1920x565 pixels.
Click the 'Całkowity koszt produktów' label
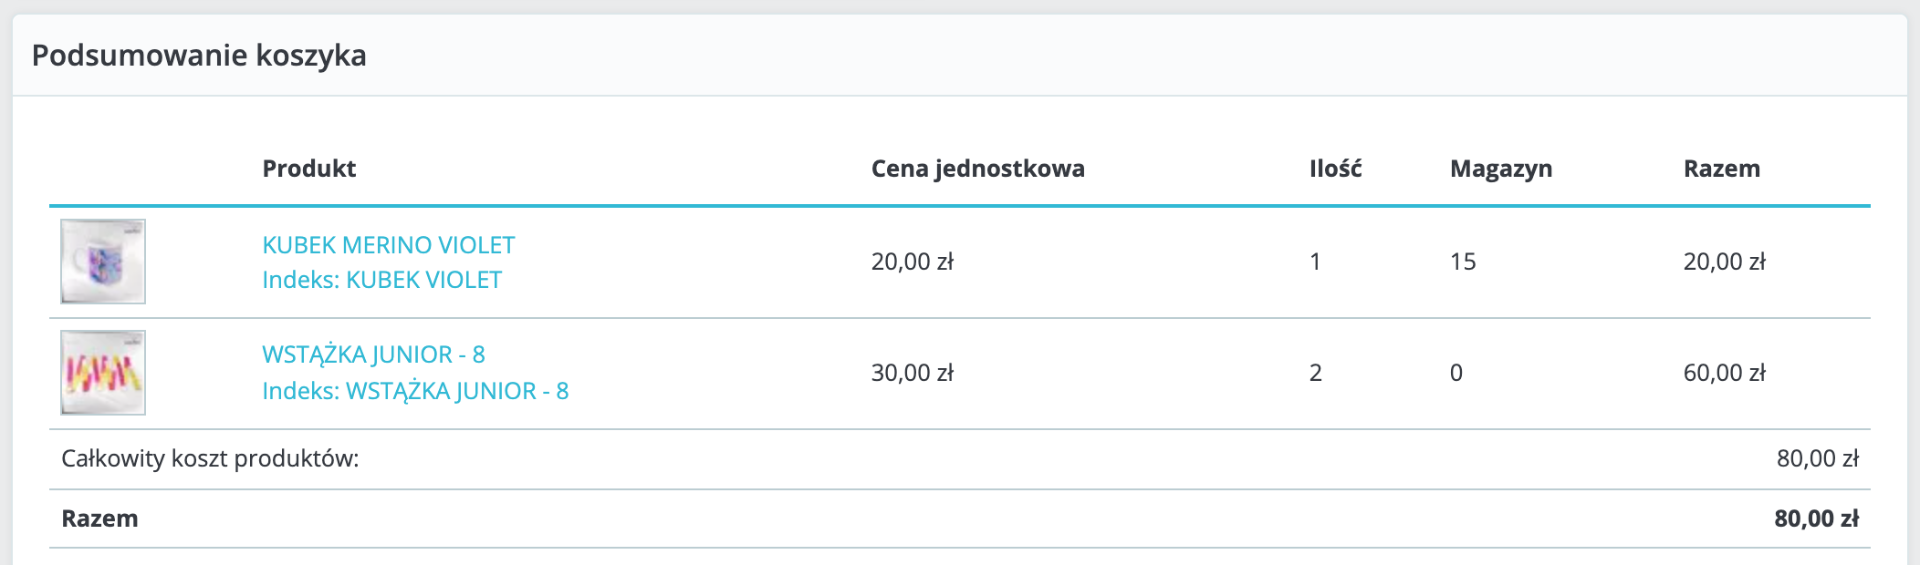[x=210, y=459]
